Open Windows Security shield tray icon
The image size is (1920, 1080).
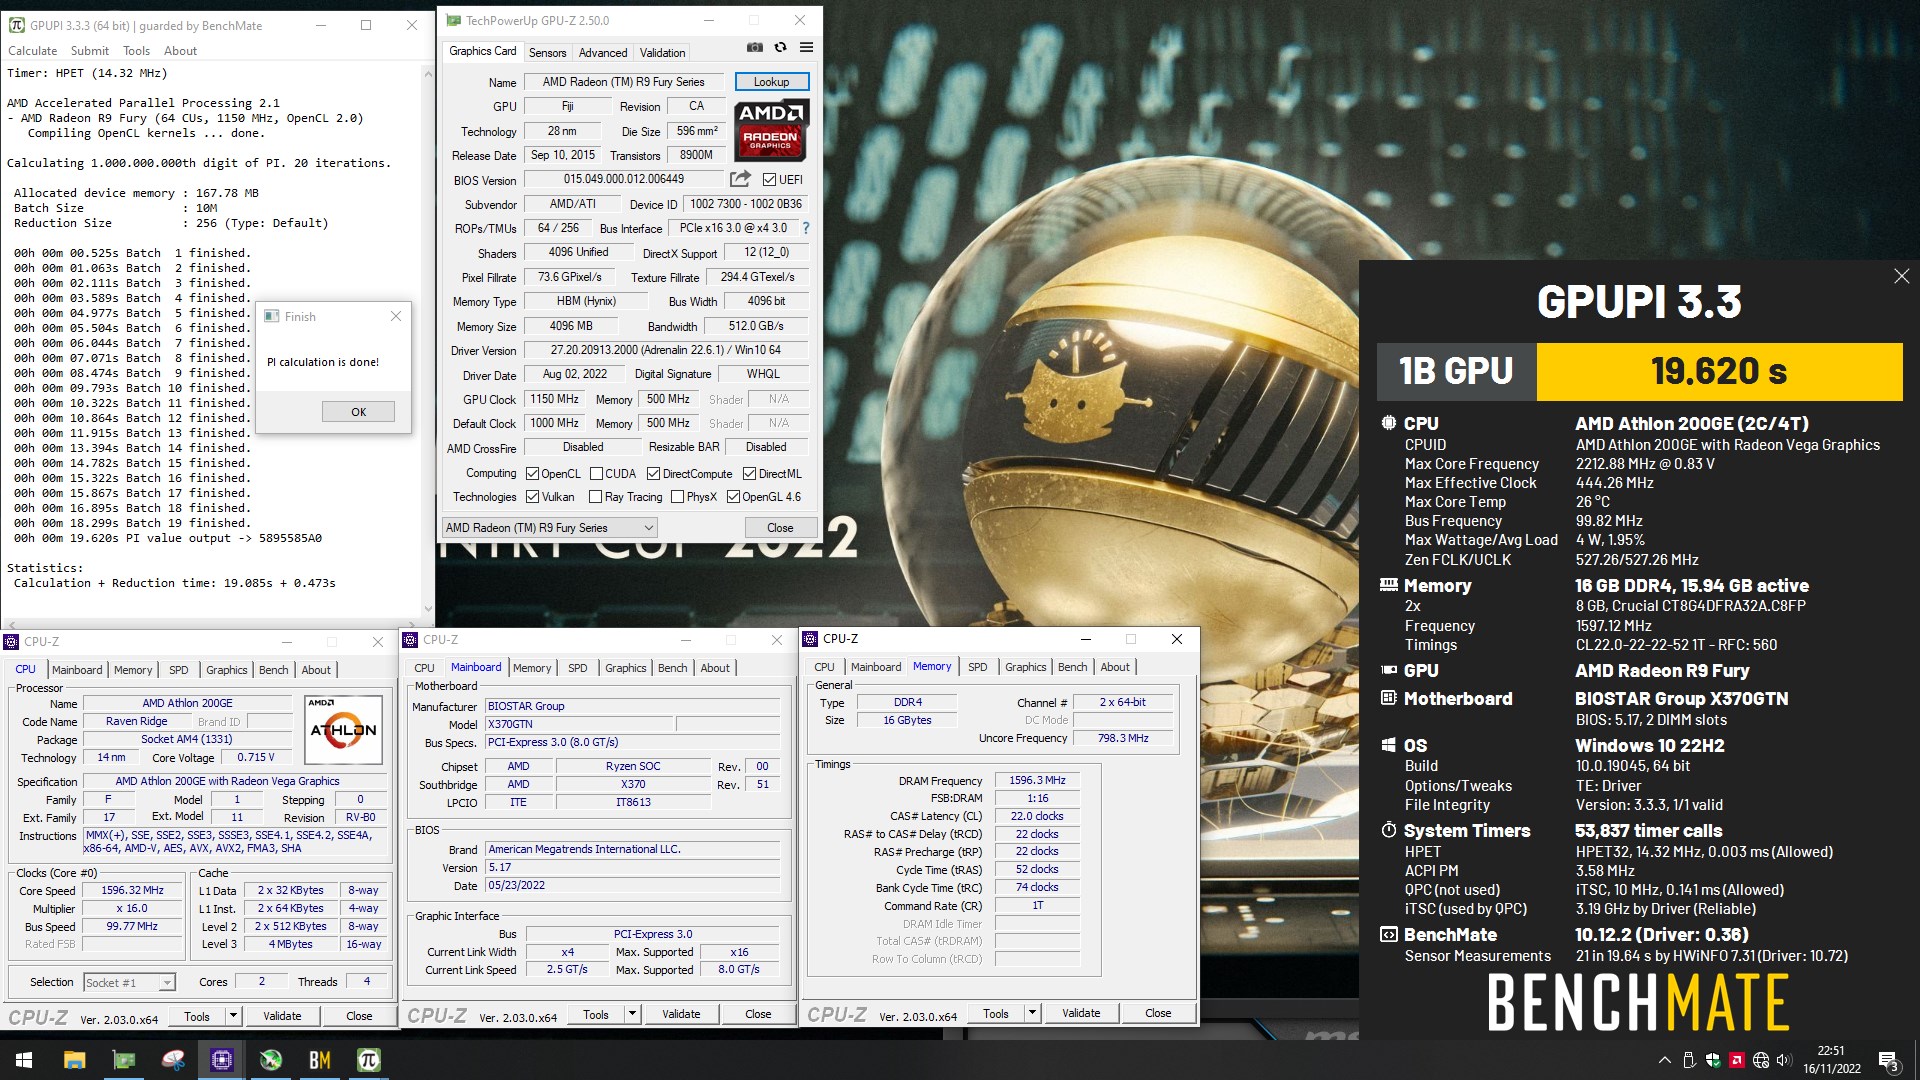(1713, 1060)
